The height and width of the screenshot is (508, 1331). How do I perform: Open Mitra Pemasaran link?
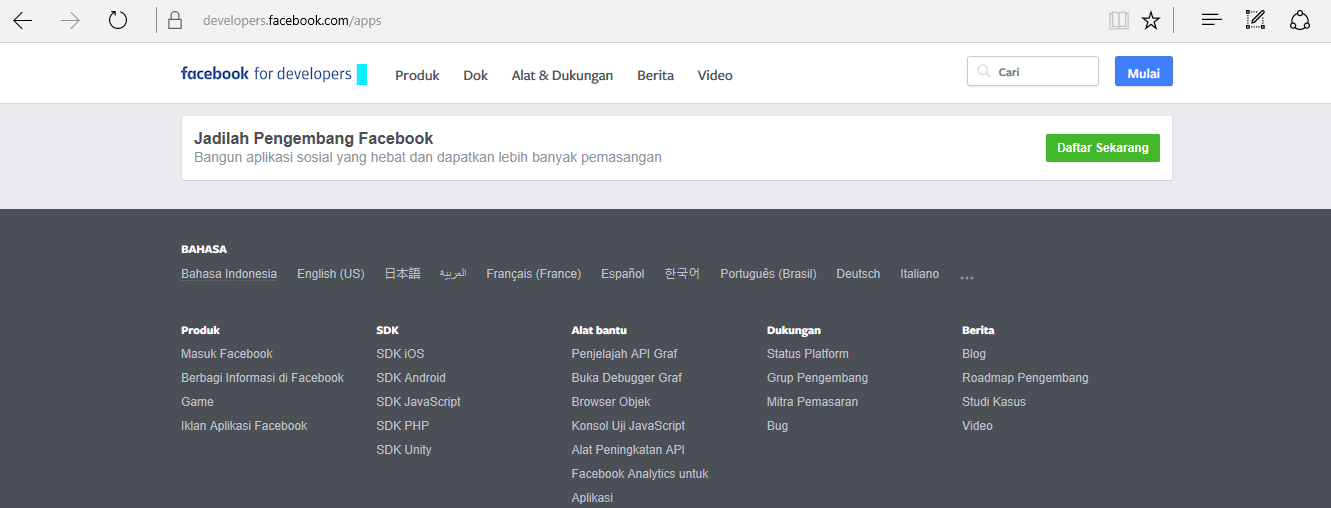(x=812, y=402)
